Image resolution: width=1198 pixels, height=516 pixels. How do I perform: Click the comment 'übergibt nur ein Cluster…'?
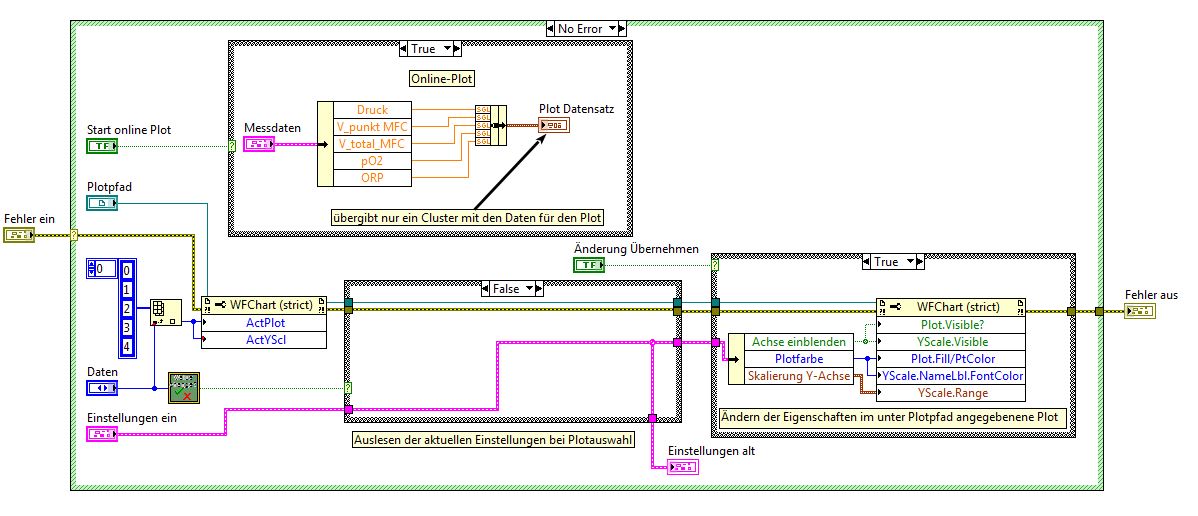468,218
